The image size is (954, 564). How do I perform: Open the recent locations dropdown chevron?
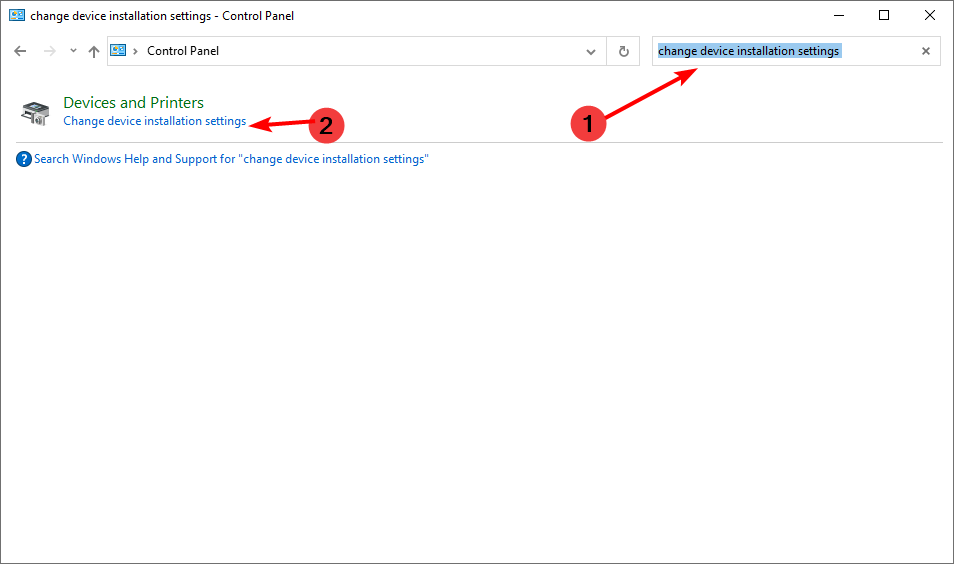point(73,51)
